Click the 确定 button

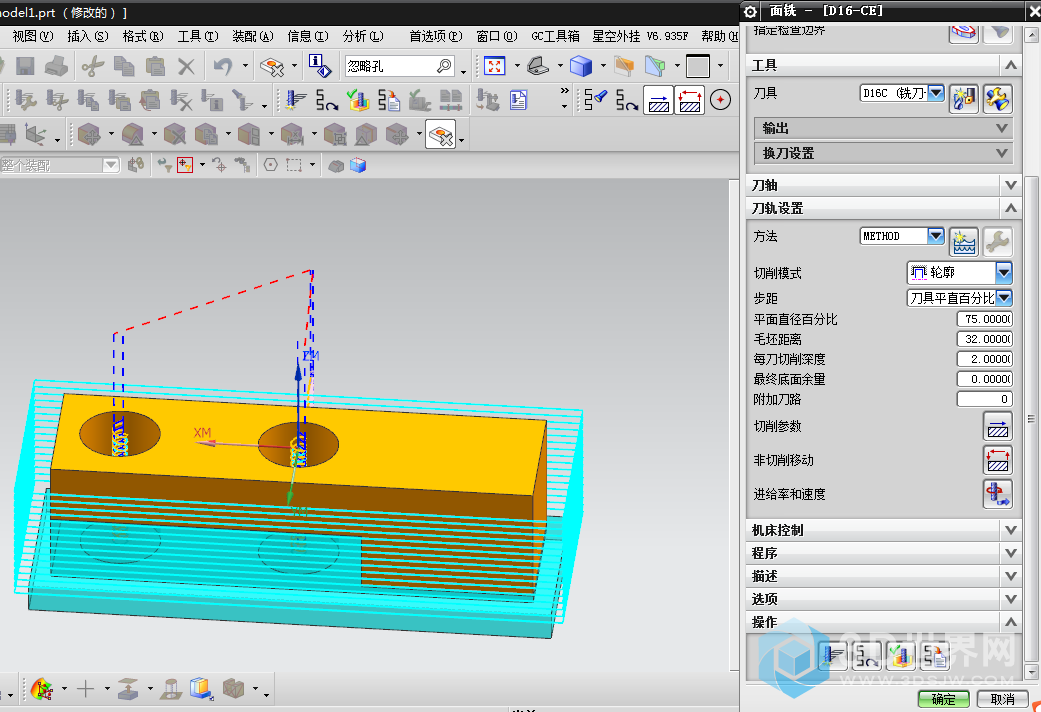click(943, 699)
